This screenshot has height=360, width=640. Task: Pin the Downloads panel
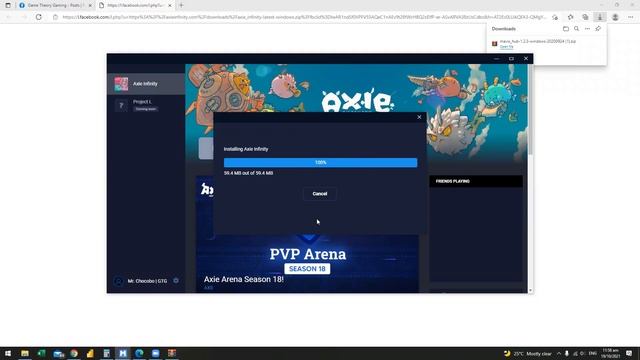click(598, 29)
